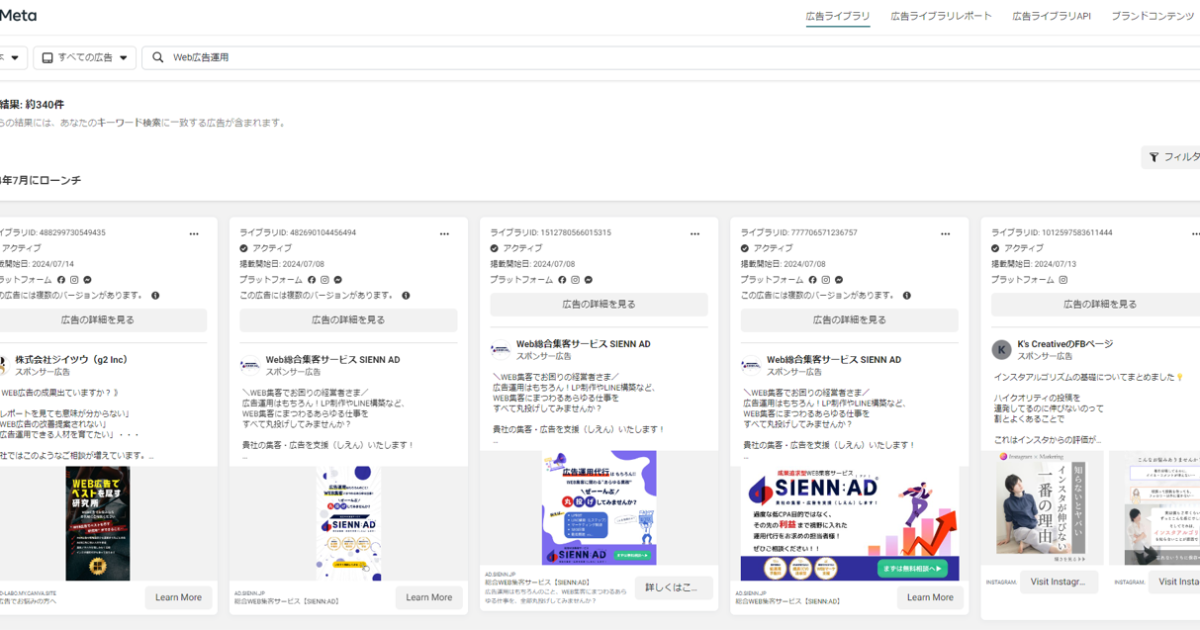
Task: Open SIENN:AD banner image on ad 777706571236757
Action: [850, 524]
